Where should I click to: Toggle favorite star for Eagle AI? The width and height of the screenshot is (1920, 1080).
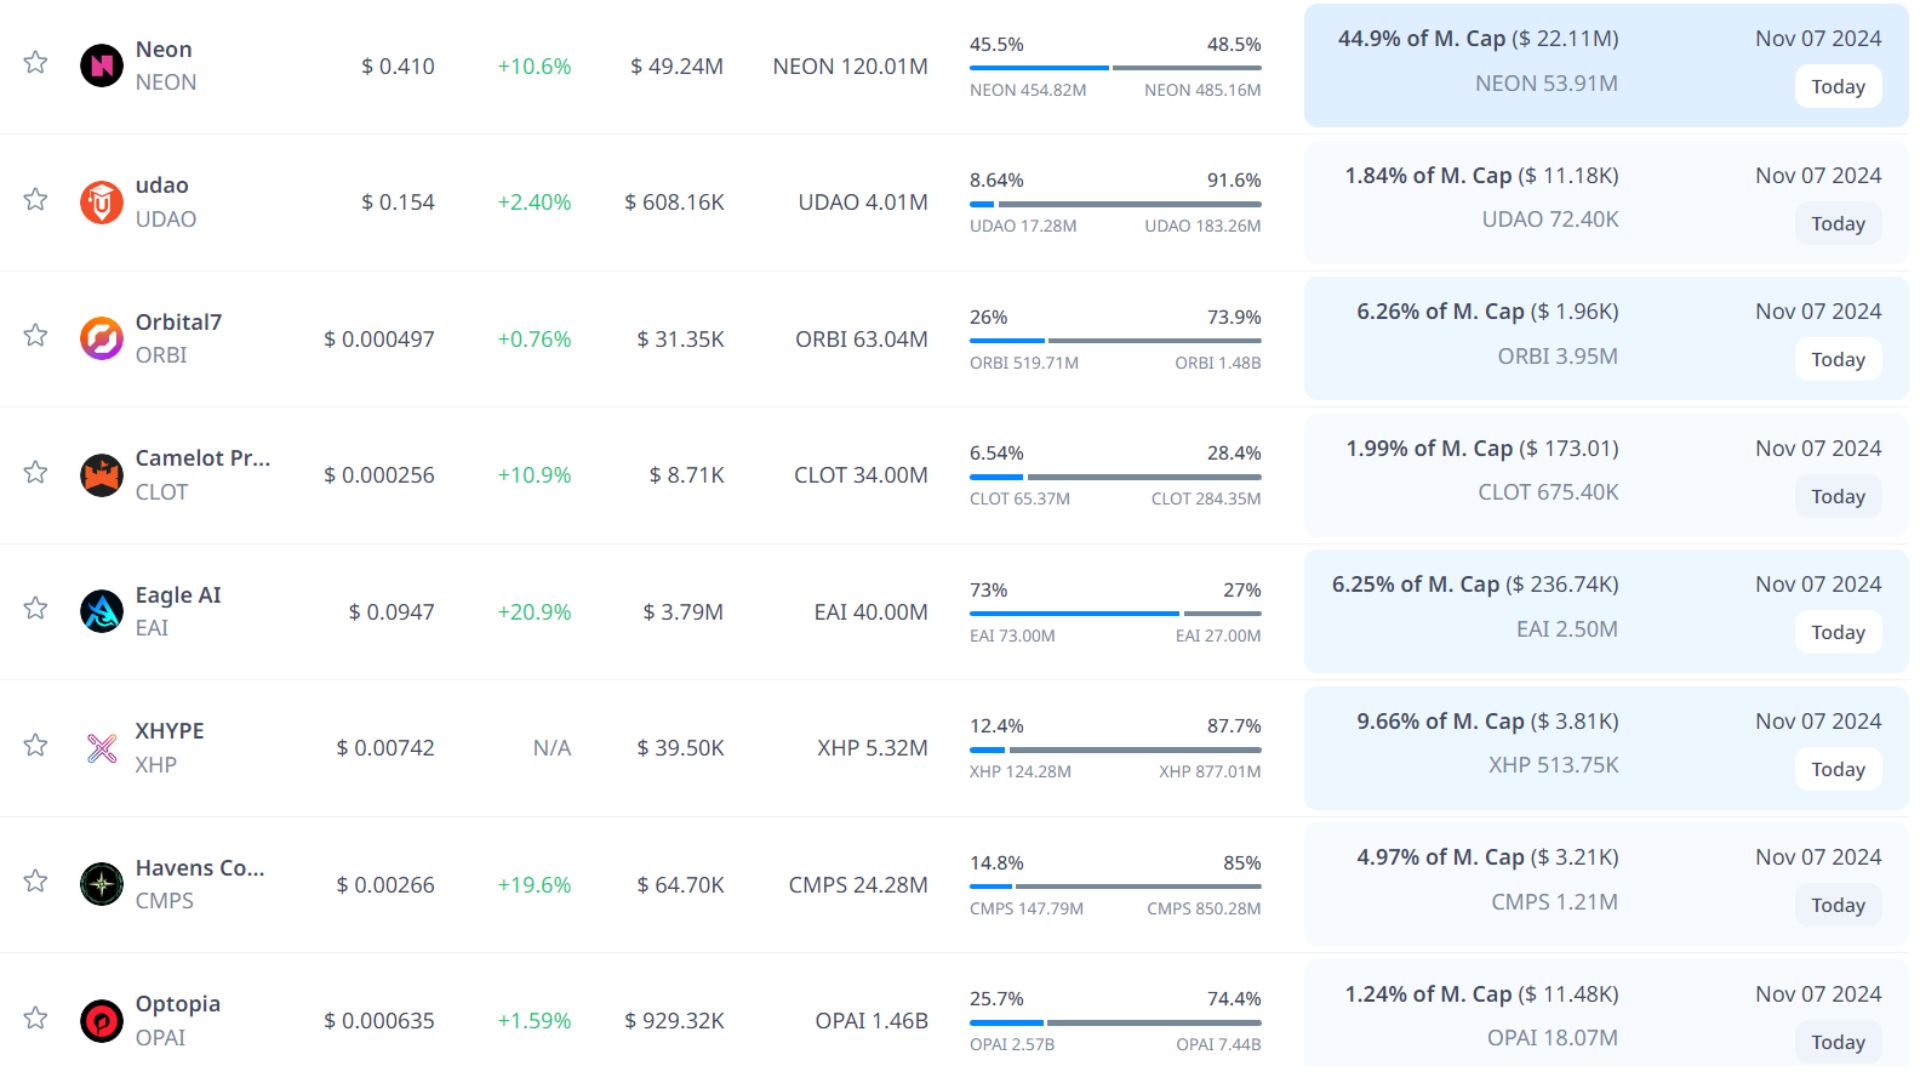[36, 608]
